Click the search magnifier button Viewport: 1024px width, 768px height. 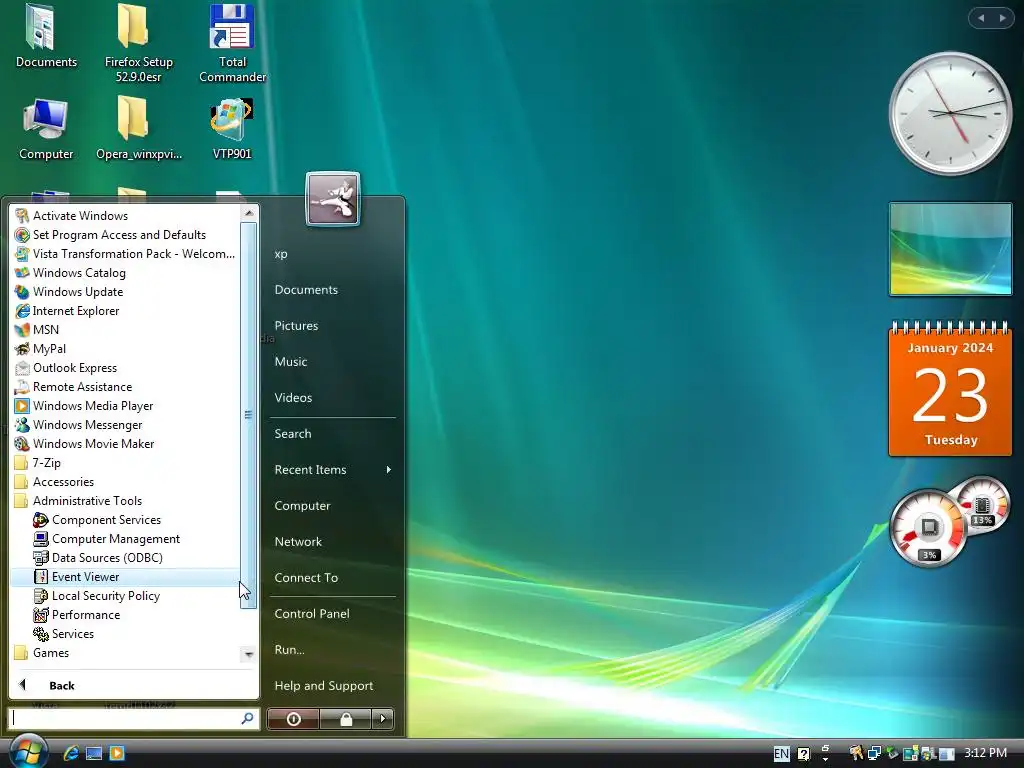click(248, 718)
